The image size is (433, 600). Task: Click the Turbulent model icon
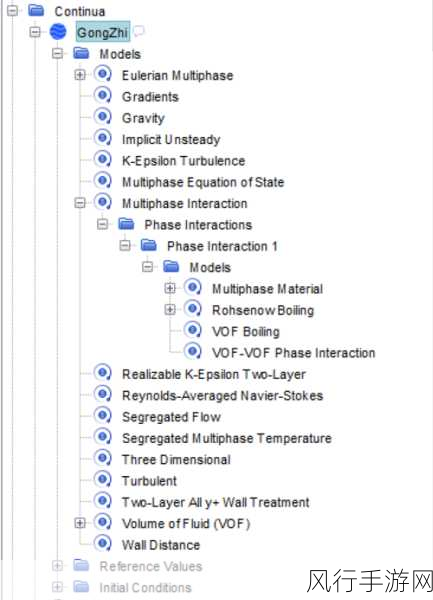(x=103, y=479)
